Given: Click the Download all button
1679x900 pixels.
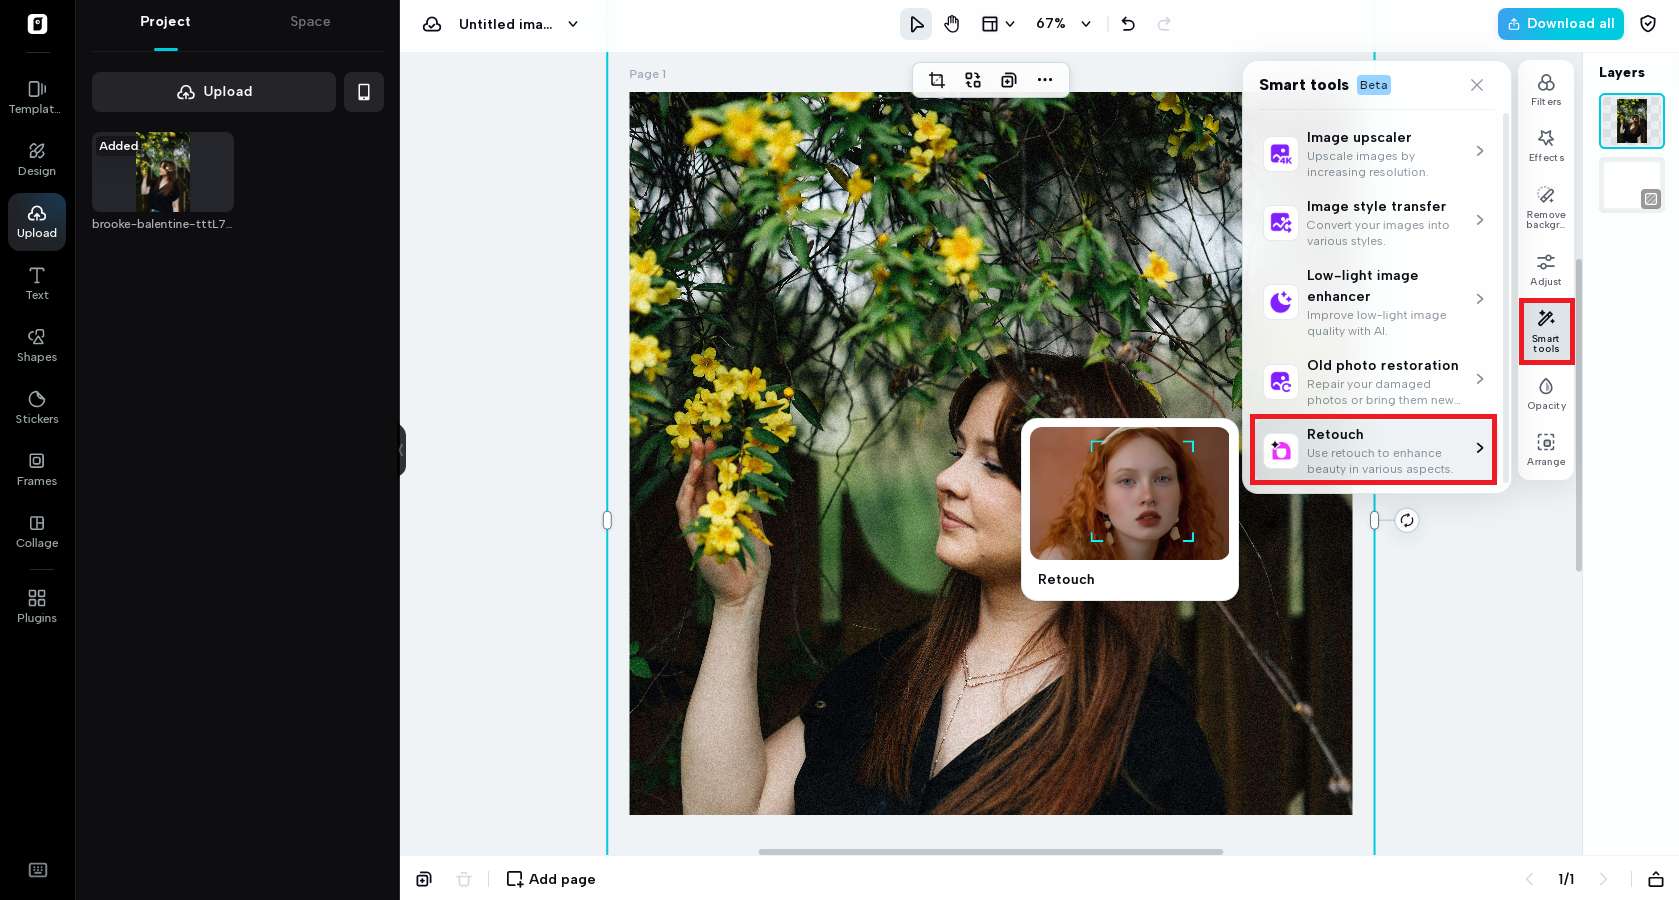Looking at the screenshot, I should point(1560,24).
